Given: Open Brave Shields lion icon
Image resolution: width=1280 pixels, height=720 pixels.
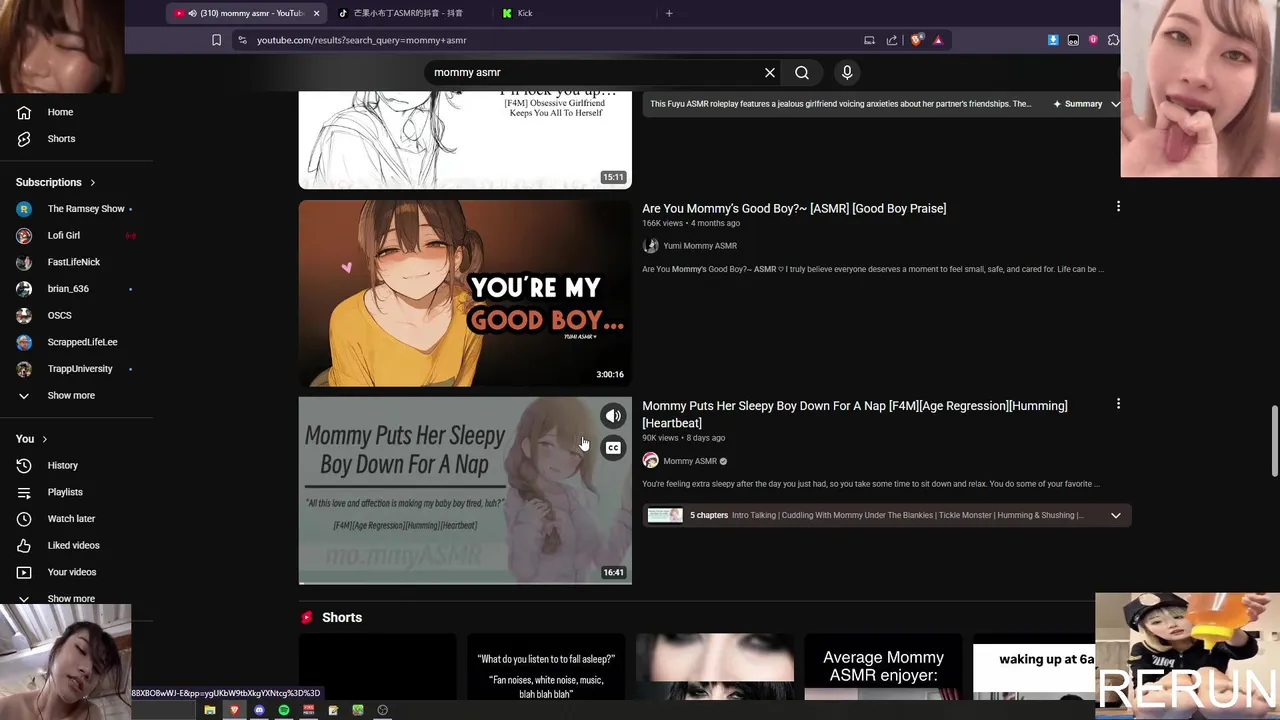Looking at the screenshot, I should (916, 40).
